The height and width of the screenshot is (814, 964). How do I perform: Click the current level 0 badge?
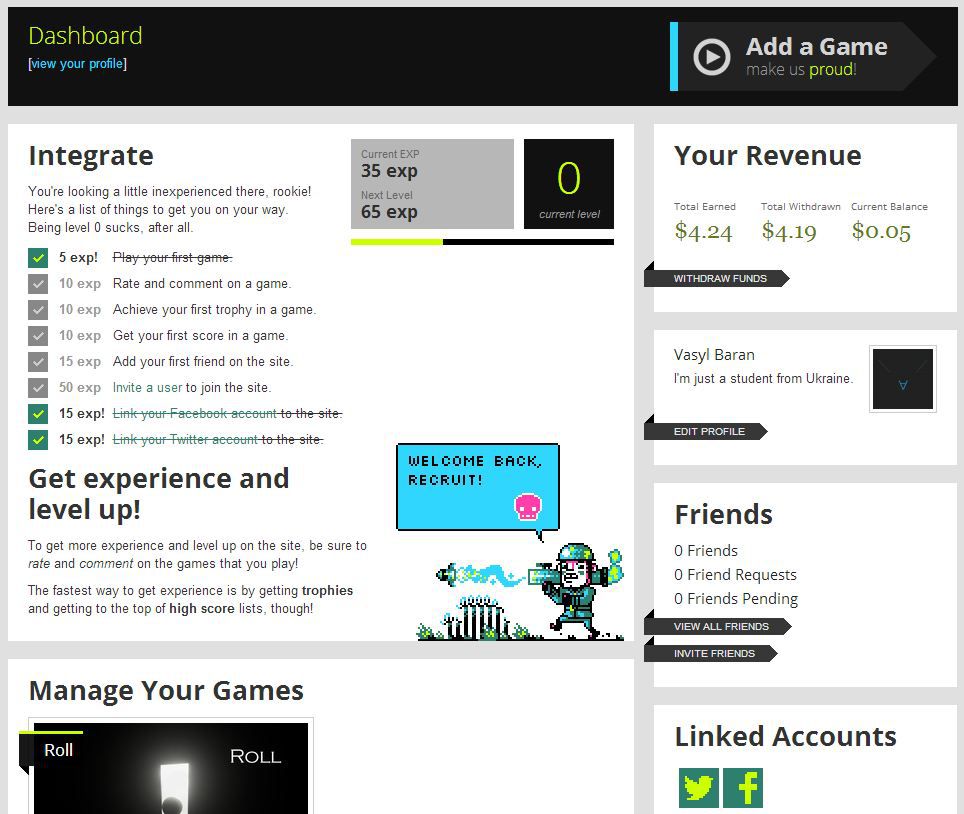click(568, 183)
